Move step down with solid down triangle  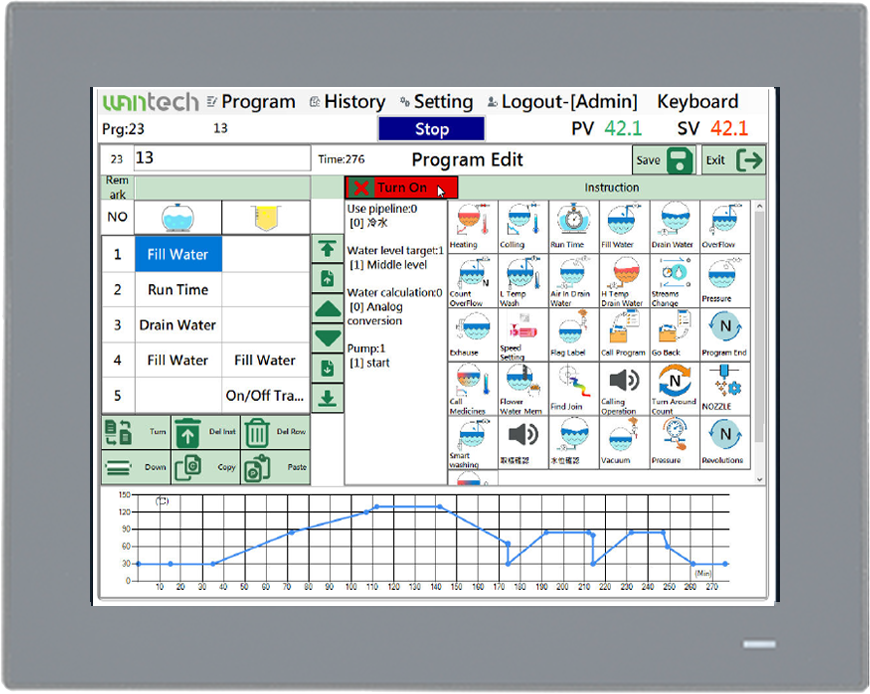click(327, 338)
